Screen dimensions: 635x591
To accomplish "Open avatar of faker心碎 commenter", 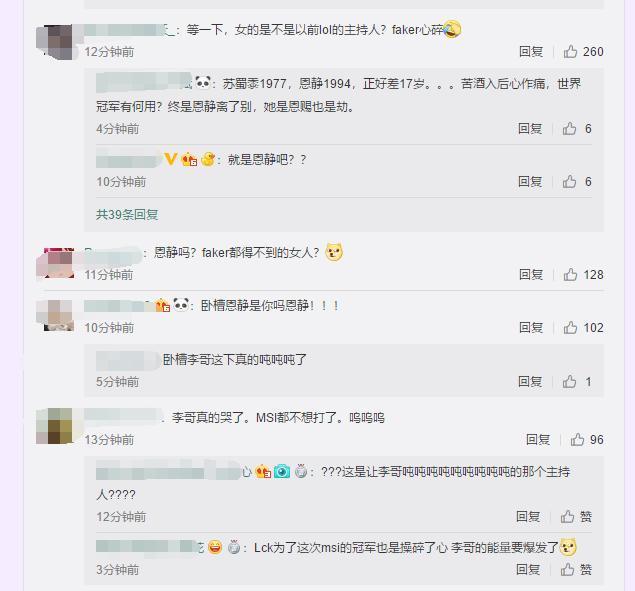I will click(x=55, y=42).
